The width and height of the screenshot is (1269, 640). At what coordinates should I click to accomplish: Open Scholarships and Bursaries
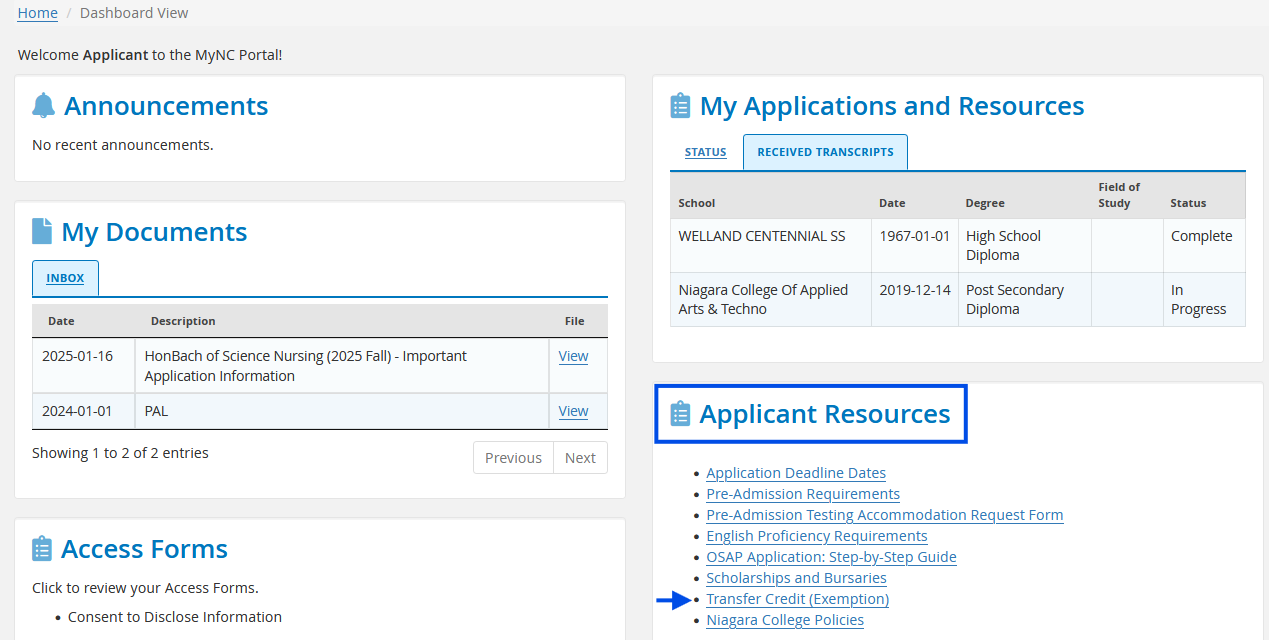click(x=795, y=577)
